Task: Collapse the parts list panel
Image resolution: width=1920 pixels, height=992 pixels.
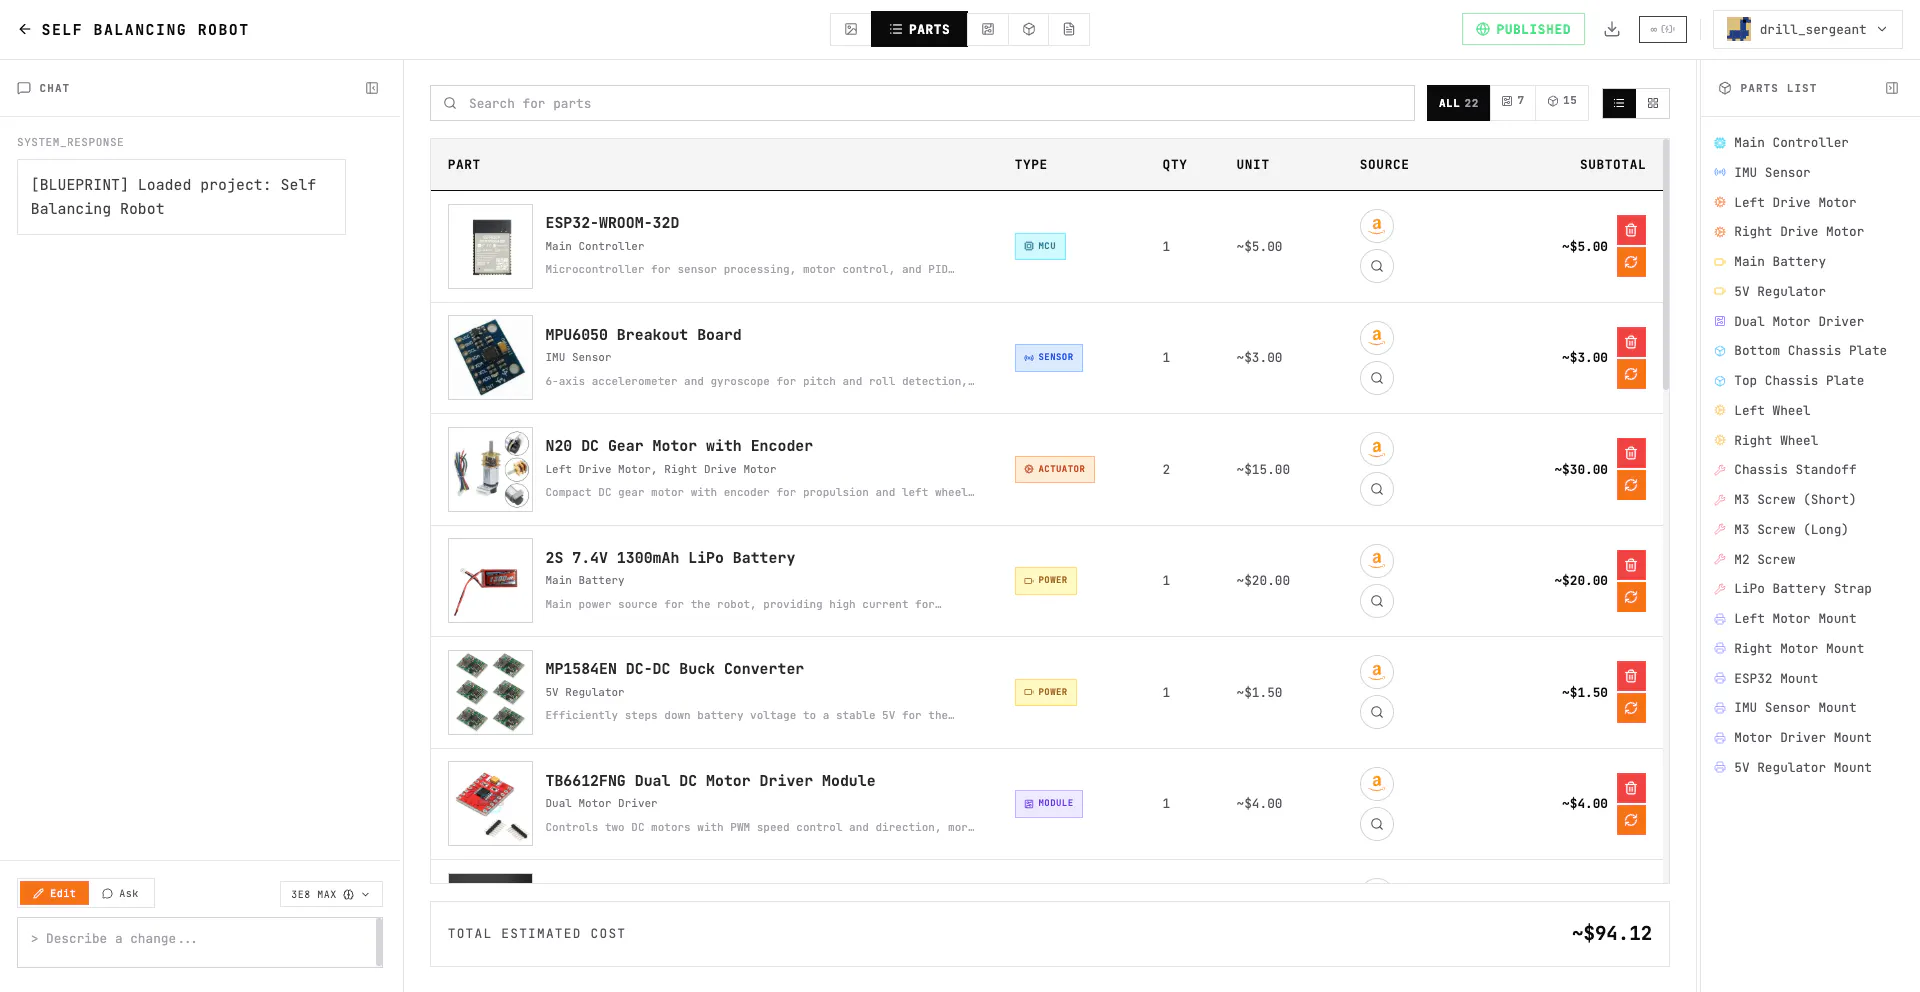Action: pyautogui.click(x=1892, y=88)
